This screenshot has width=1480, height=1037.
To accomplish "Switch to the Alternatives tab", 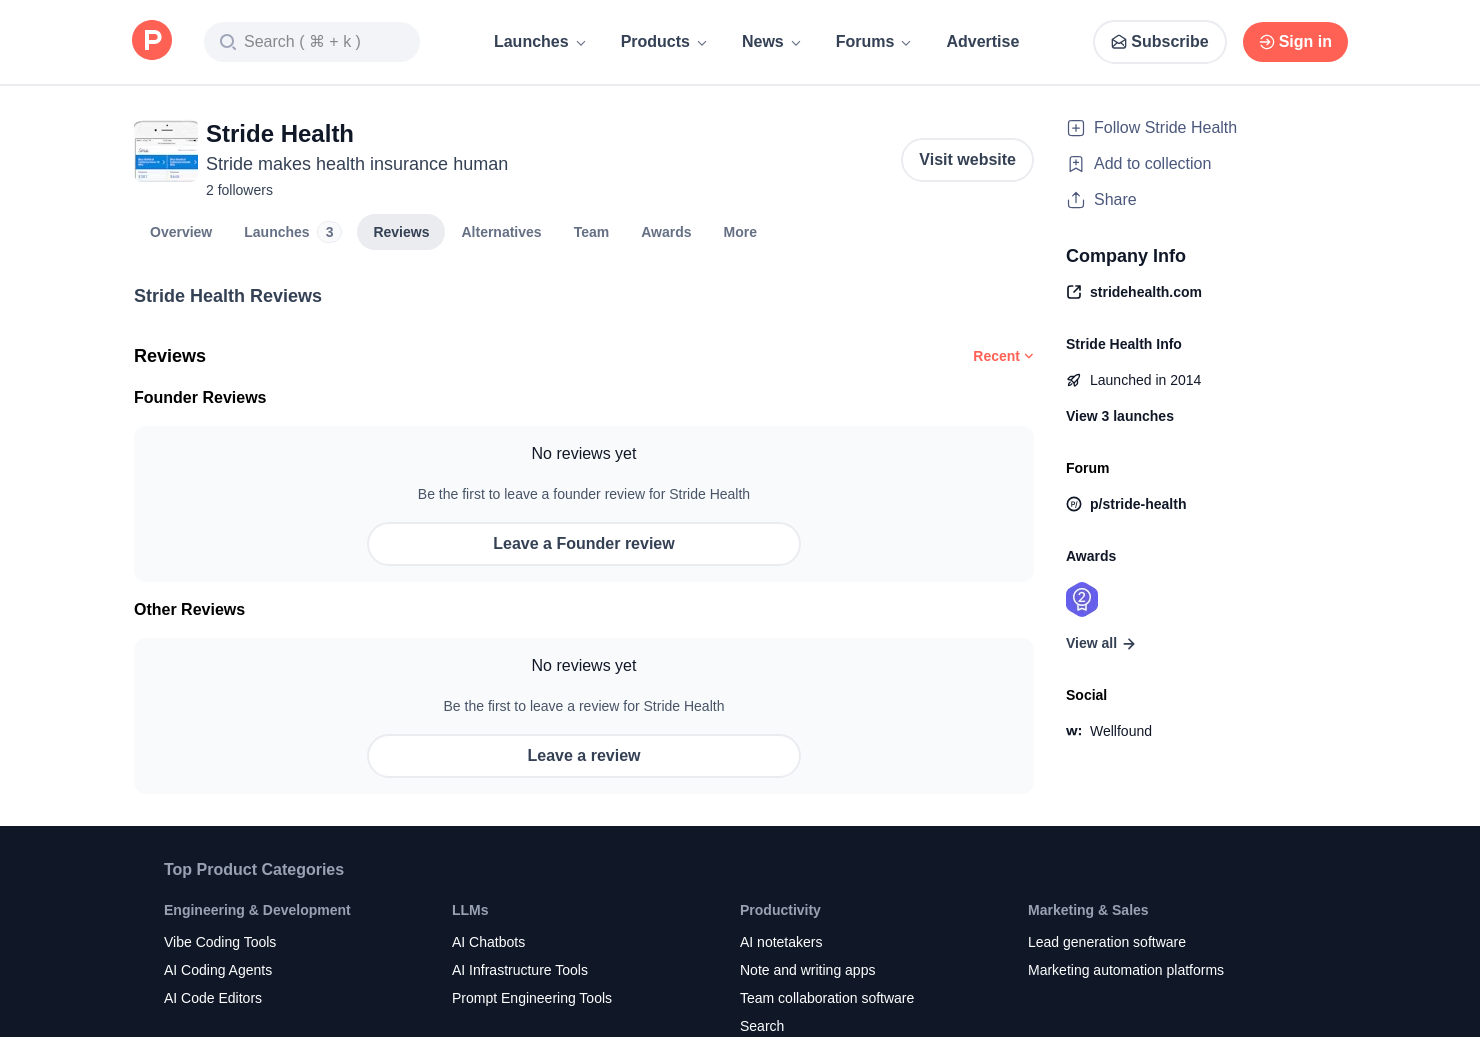I will 501,232.
